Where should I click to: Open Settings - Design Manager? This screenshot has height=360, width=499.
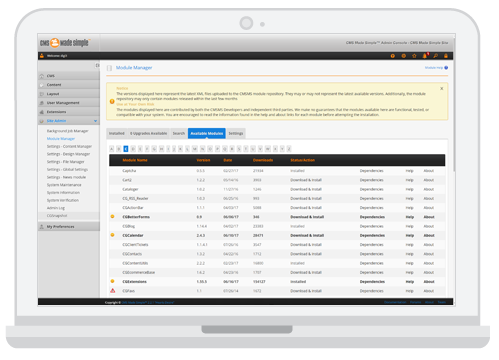(x=68, y=154)
